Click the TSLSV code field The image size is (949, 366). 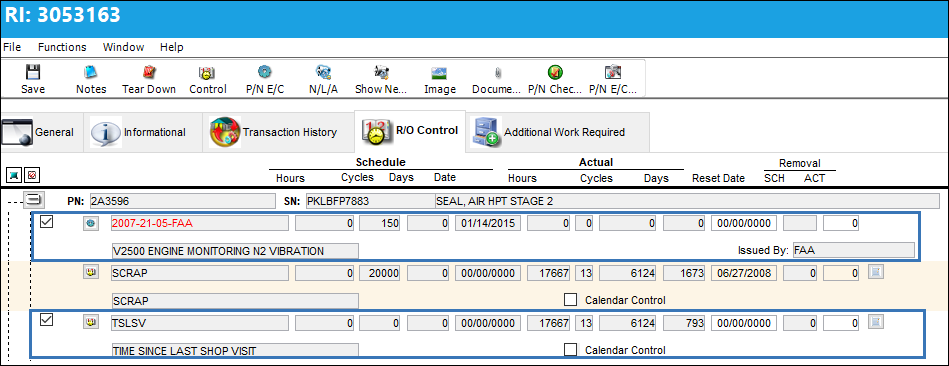point(200,323)
